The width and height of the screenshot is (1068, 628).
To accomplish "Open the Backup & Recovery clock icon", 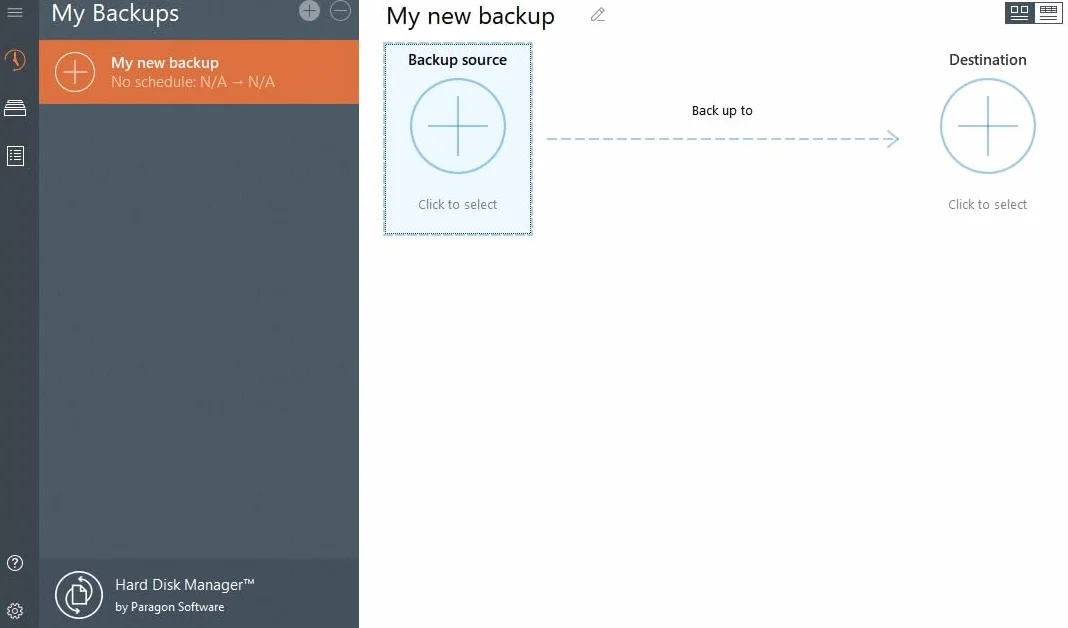I will pyautogui.click(x=15, y=60).
